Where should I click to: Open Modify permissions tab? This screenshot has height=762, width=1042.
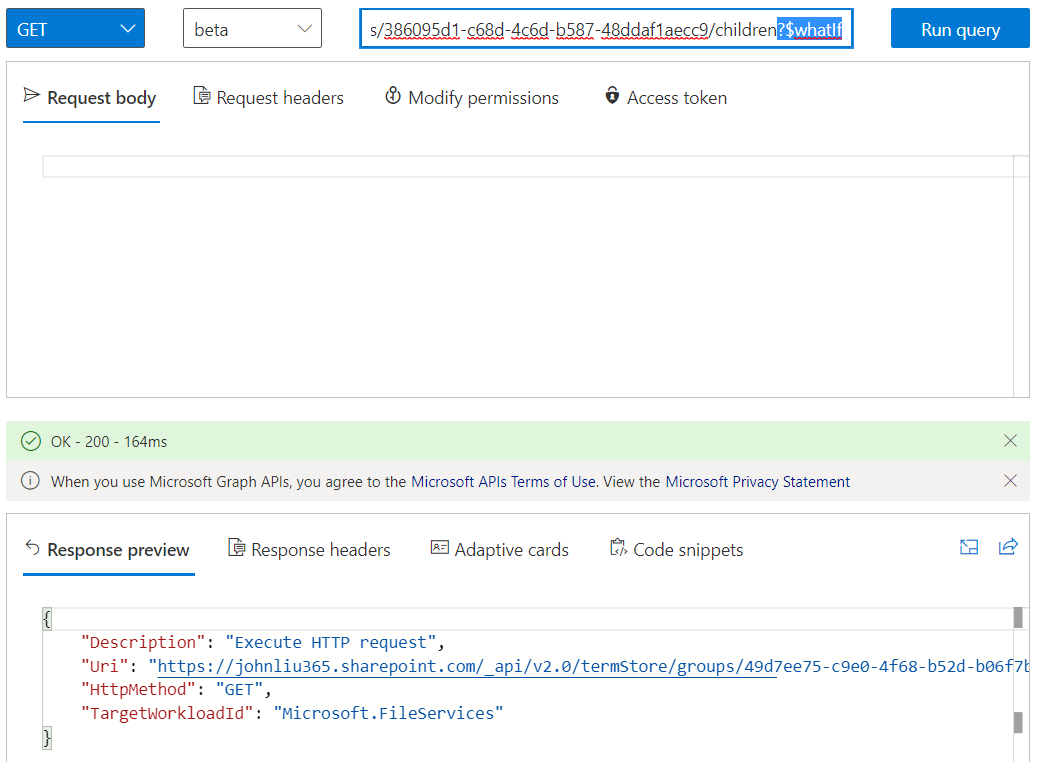(x=472, y=98)
